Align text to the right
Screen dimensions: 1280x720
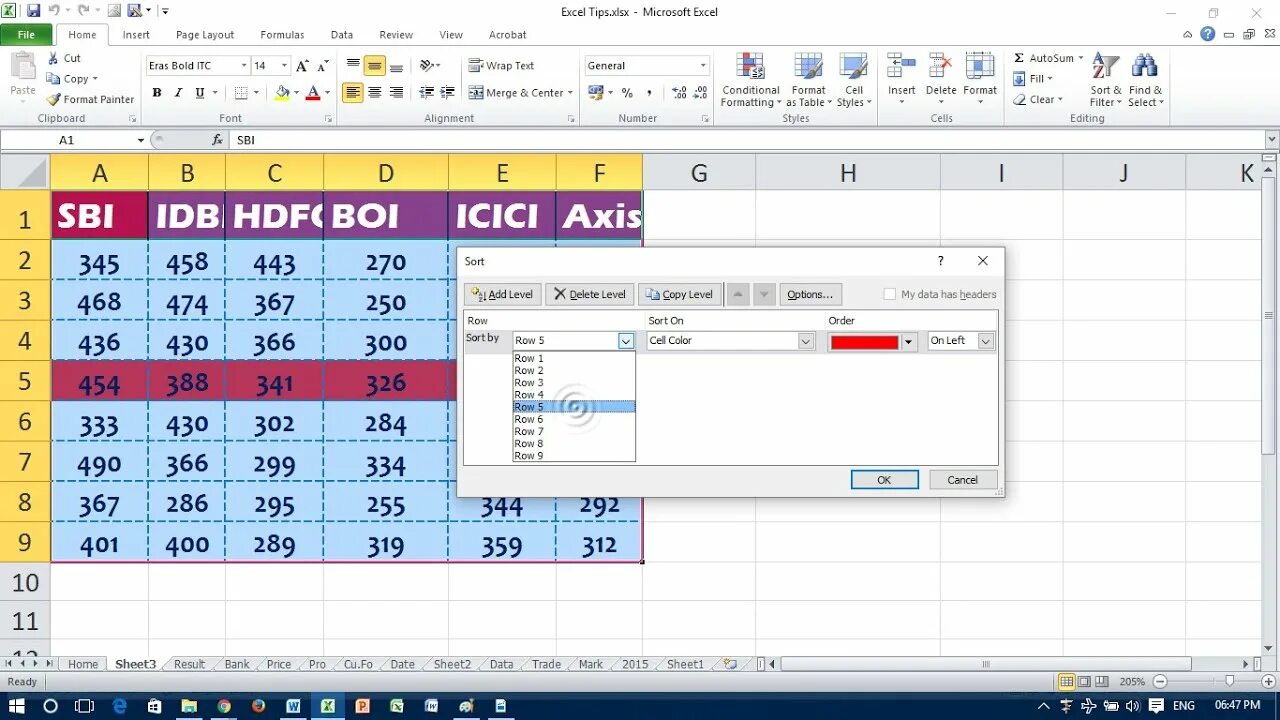(396, 92)
